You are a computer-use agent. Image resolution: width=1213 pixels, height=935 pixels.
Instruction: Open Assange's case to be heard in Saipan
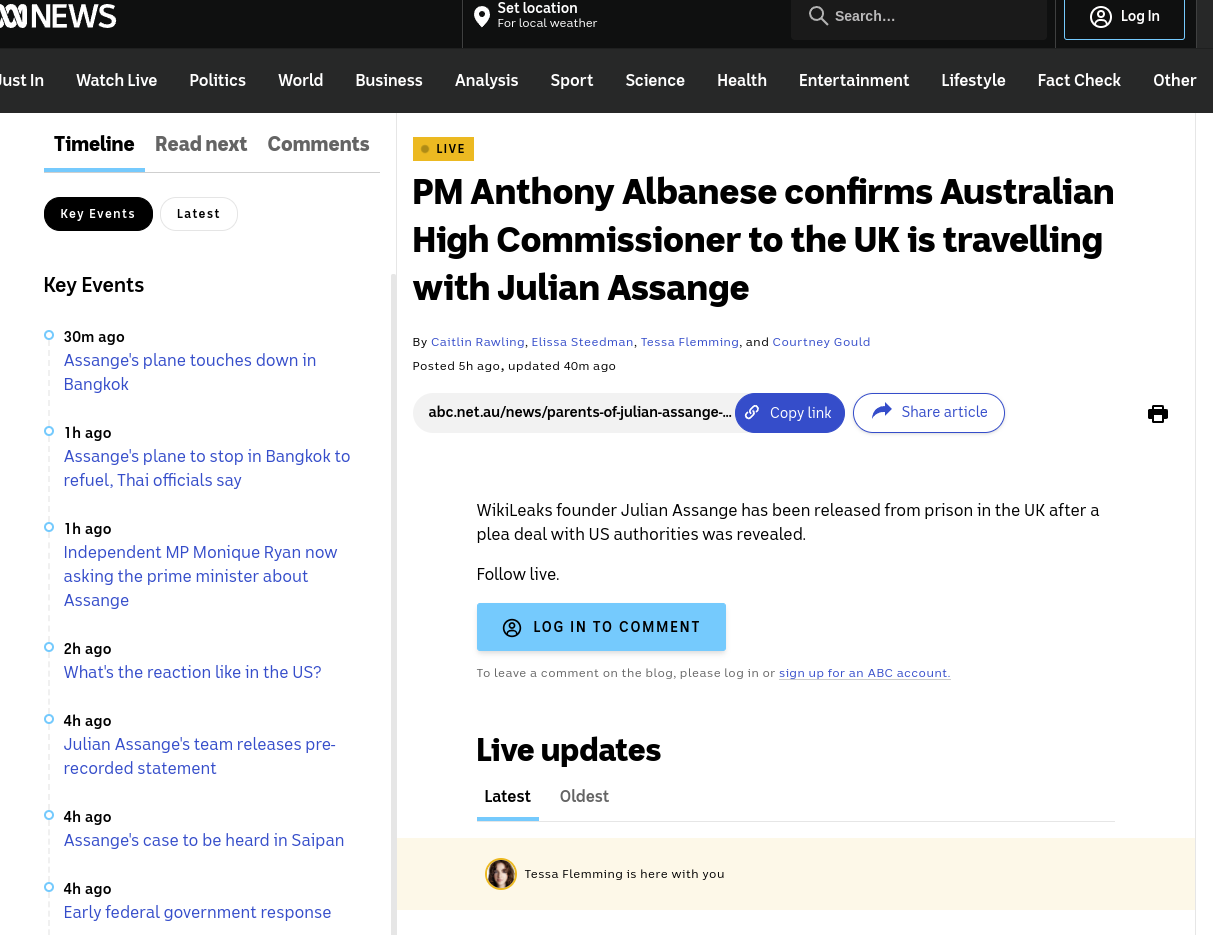[x=204, y=840]
